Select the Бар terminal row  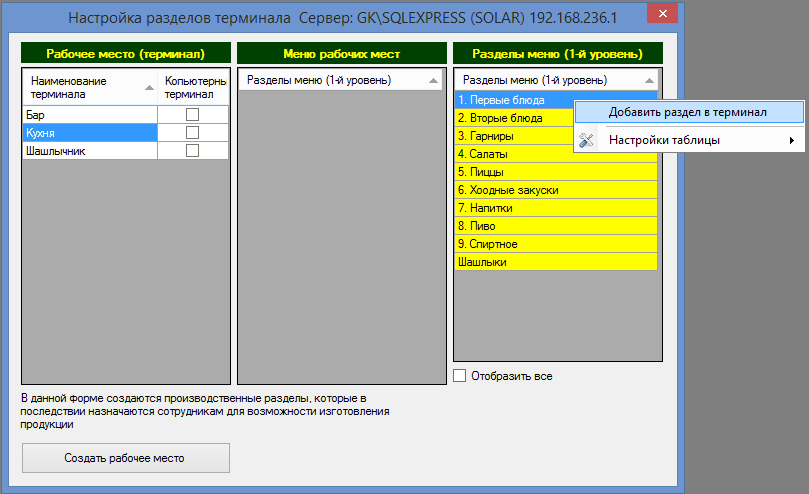(90, 115)
